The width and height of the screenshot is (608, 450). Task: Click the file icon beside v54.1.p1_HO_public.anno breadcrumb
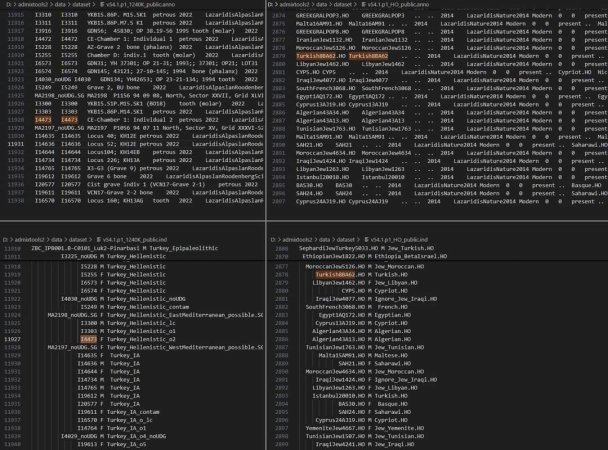pos(364,5)
